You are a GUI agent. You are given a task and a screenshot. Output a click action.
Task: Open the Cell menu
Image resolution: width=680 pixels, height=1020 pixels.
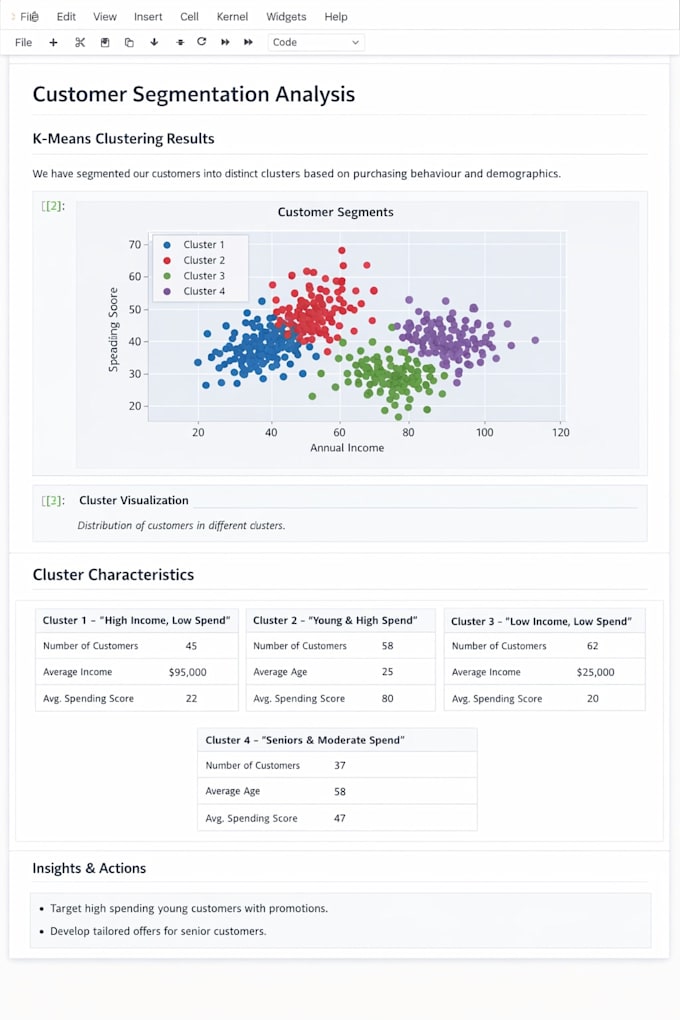click(189, 17)
